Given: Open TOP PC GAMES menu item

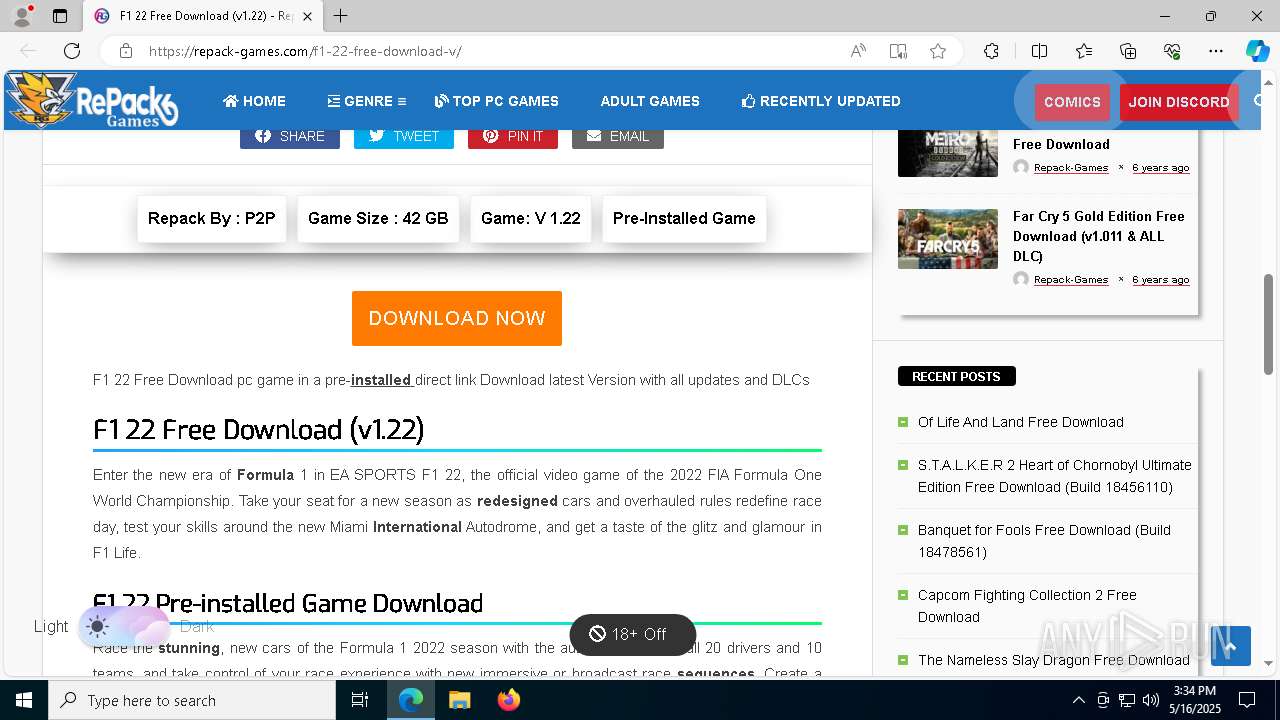Looking at the screenshot, I should click(497, 101).
